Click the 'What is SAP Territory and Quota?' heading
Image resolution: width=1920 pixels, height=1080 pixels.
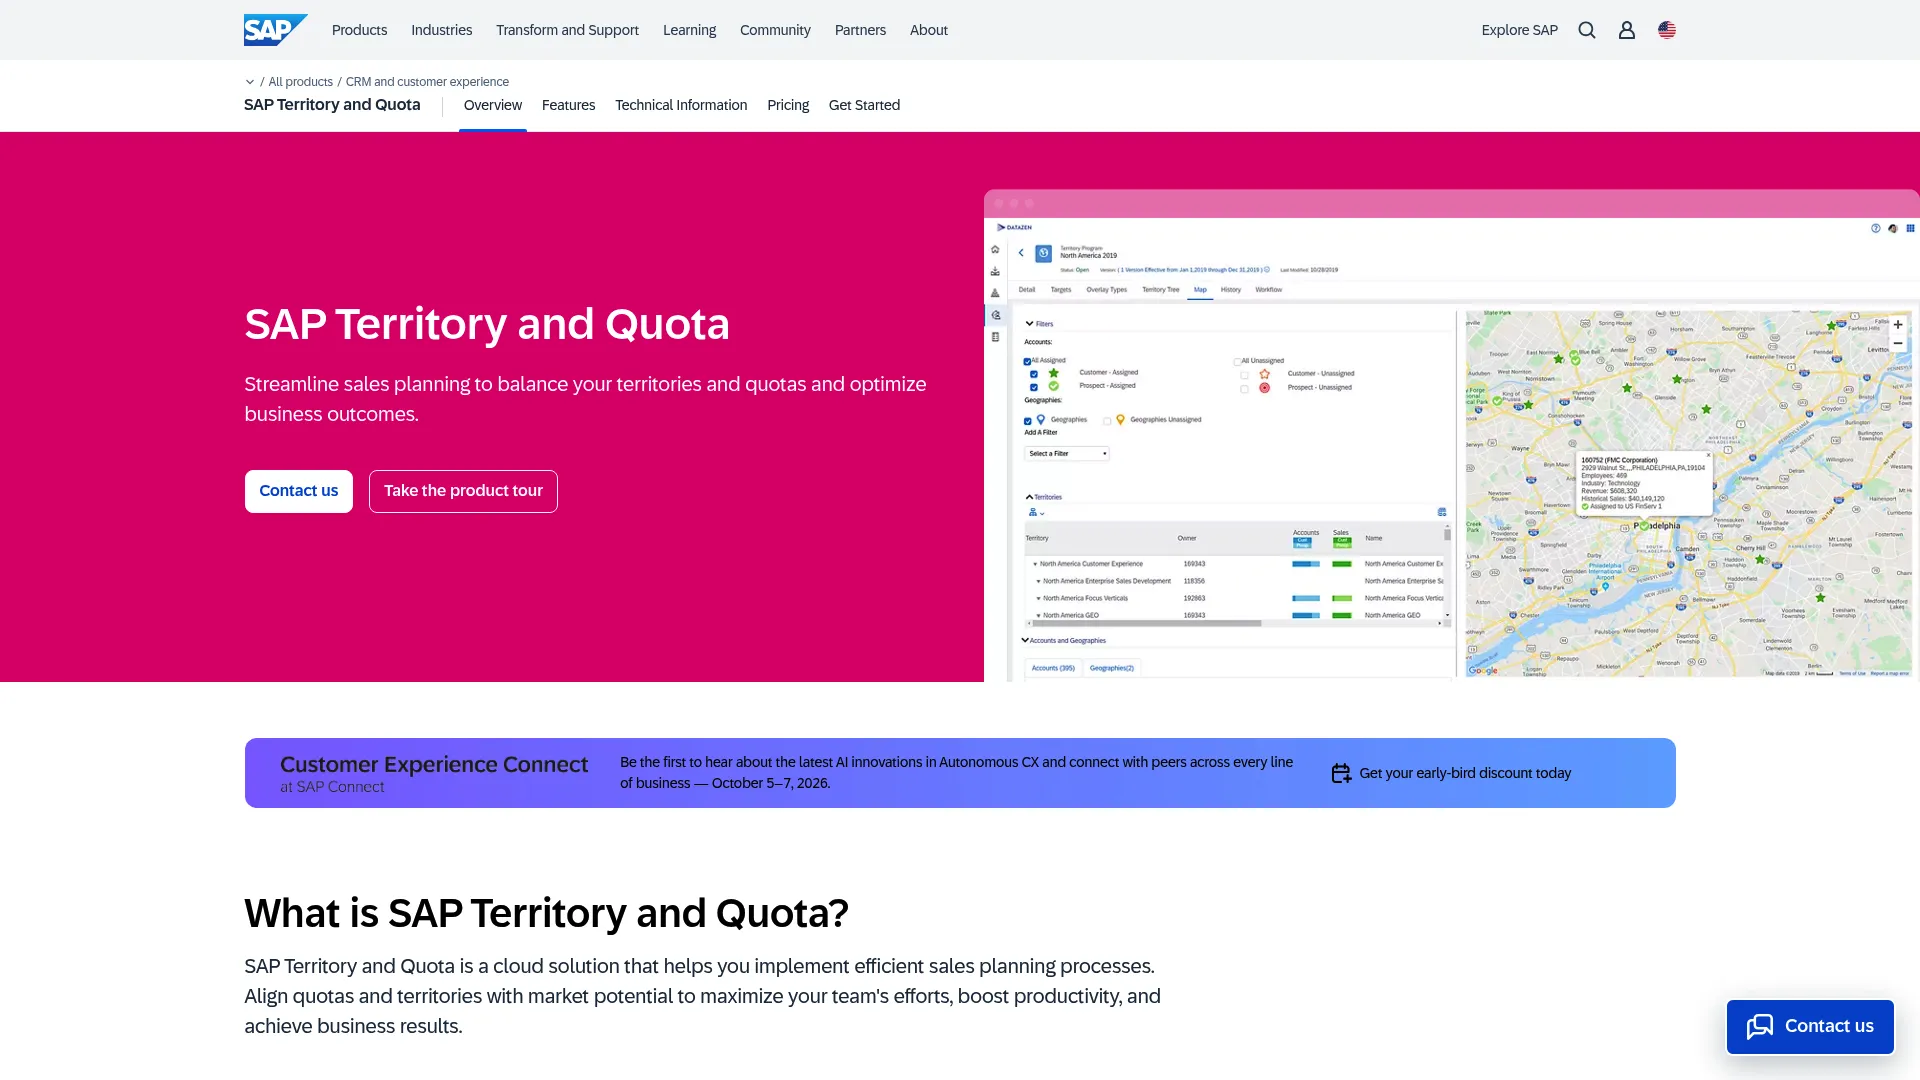[546, 913]
